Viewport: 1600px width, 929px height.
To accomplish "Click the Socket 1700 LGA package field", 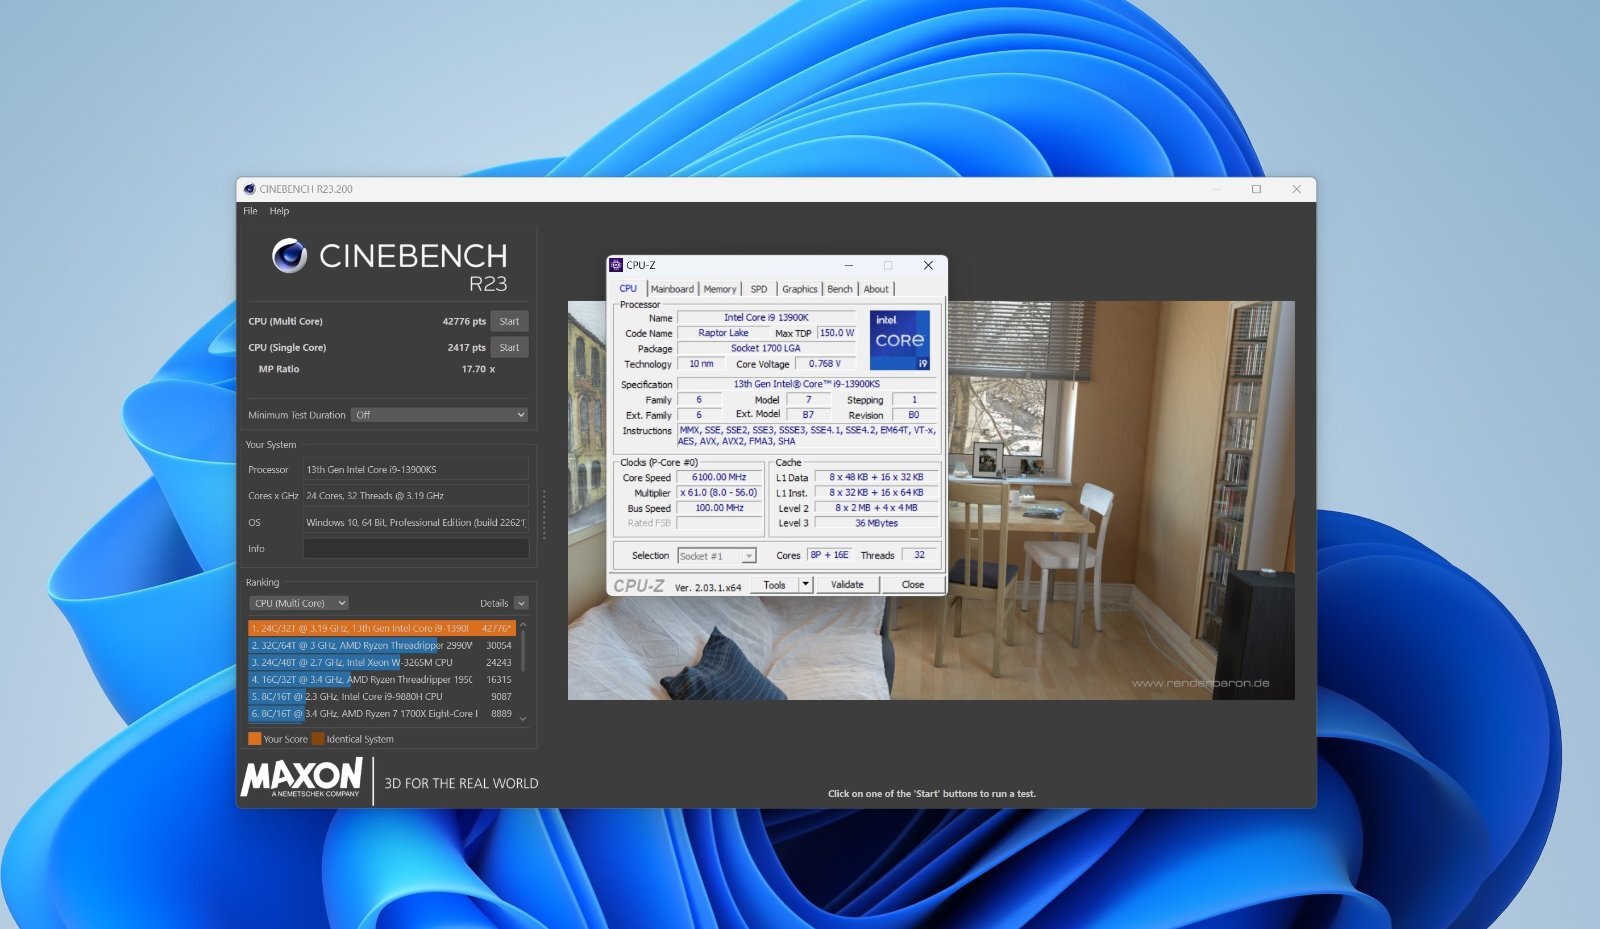I will 767,348.
